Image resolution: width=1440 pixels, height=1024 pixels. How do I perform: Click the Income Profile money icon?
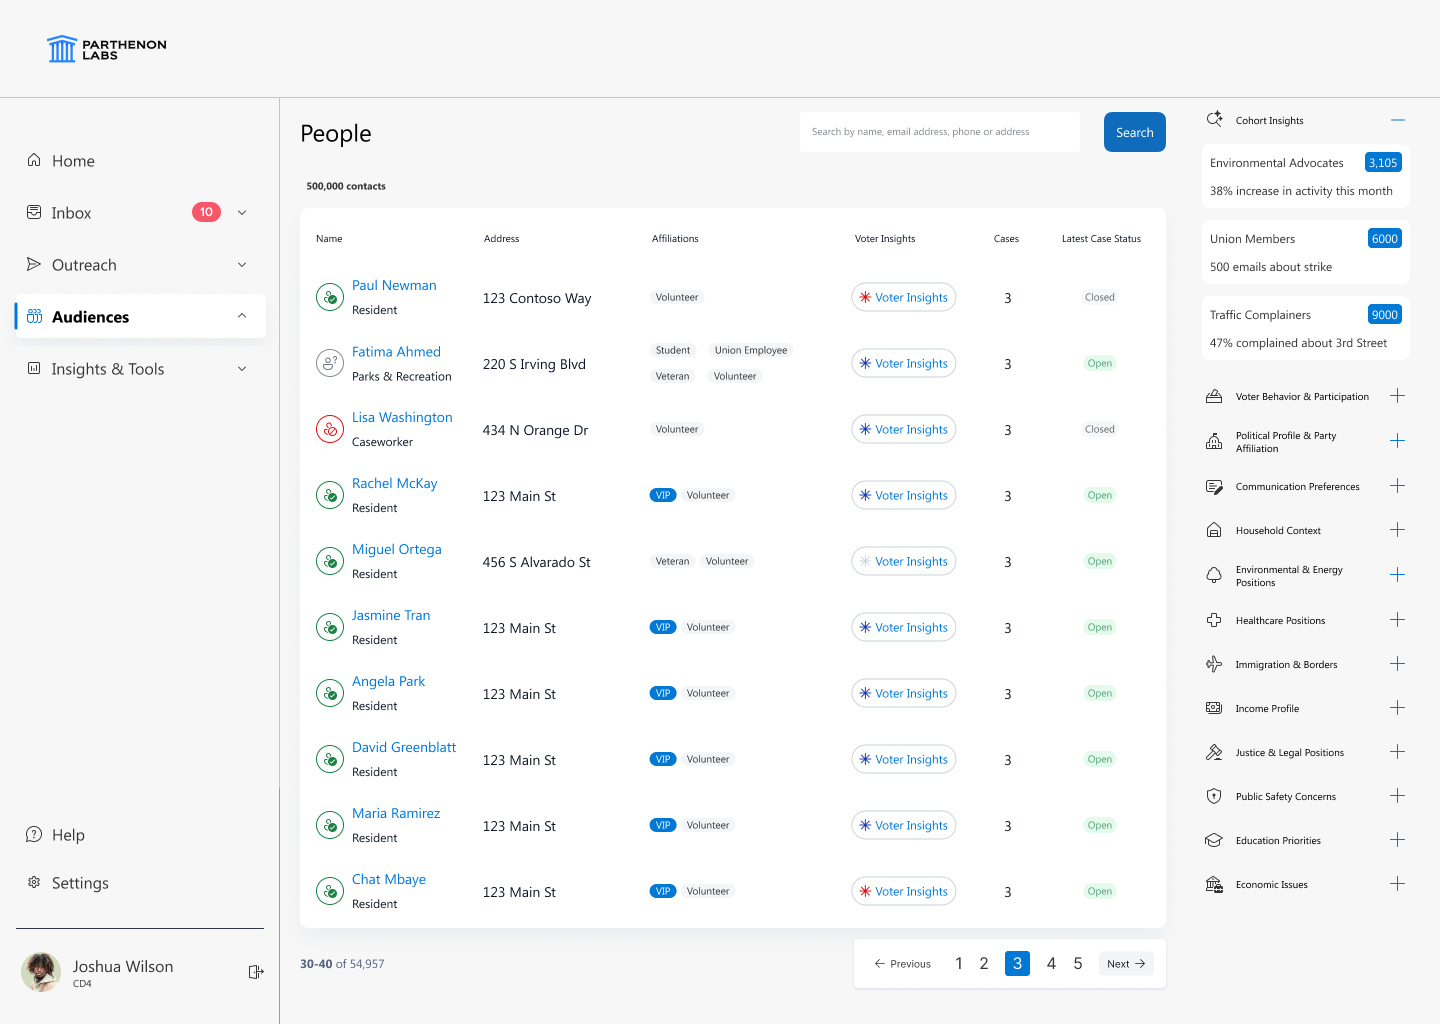click(x=1214, y=708)
